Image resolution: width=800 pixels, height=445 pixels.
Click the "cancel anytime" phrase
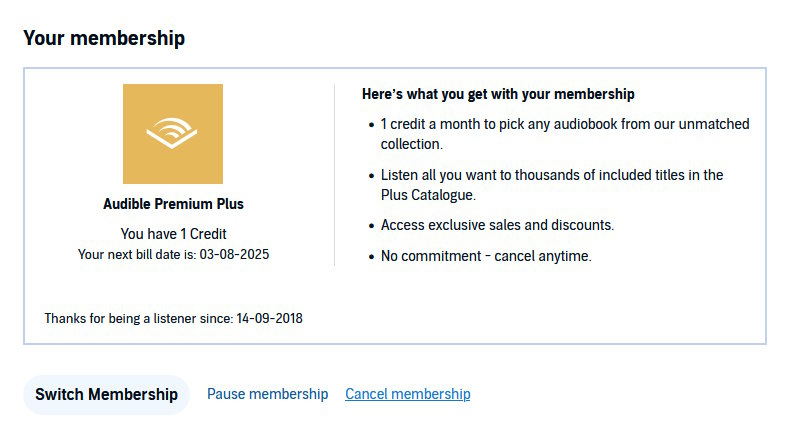tap(546, 256)
